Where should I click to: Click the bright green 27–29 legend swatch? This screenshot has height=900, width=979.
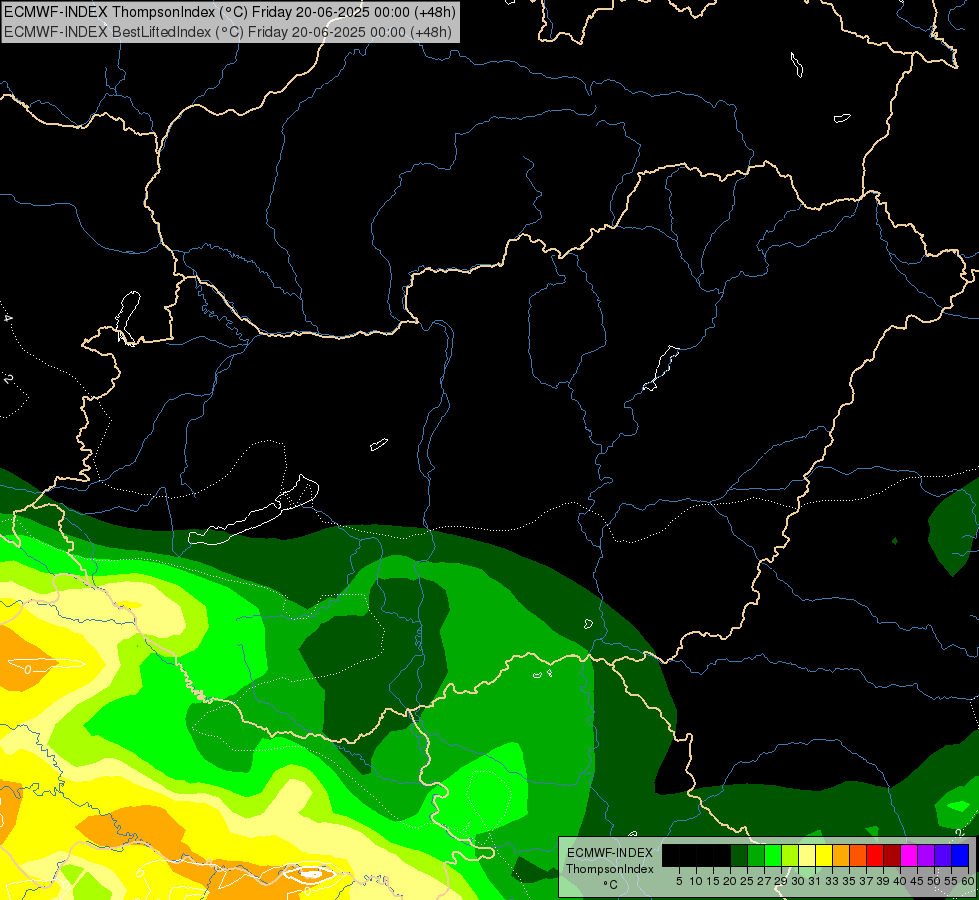773,855
